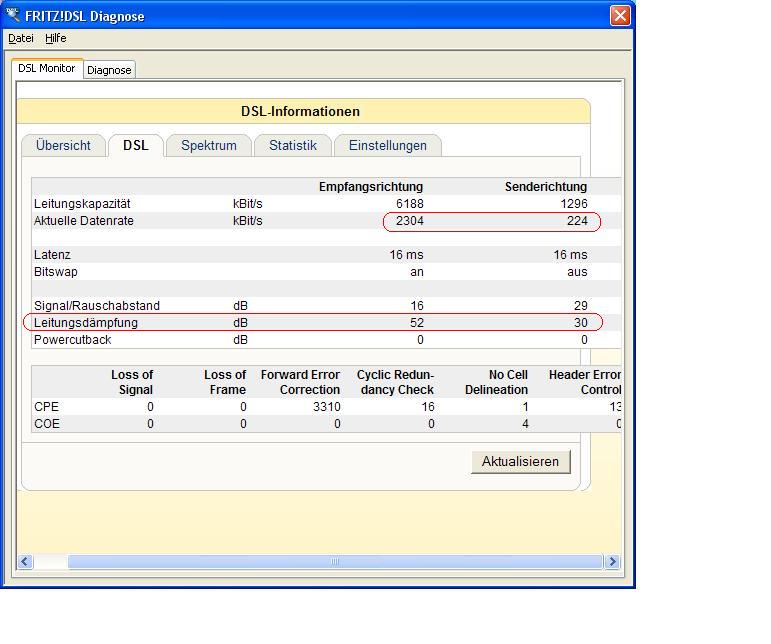Click the Forward Error Correction header
This screenshot has width=771, height=644.
tap(300, 382)
